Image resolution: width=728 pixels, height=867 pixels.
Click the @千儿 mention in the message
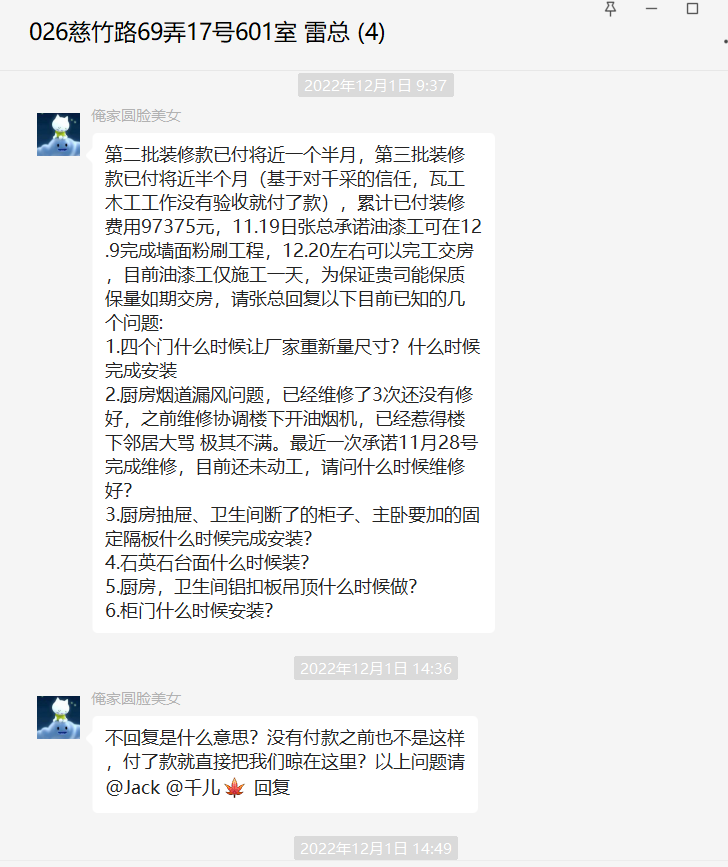(193, 787)
